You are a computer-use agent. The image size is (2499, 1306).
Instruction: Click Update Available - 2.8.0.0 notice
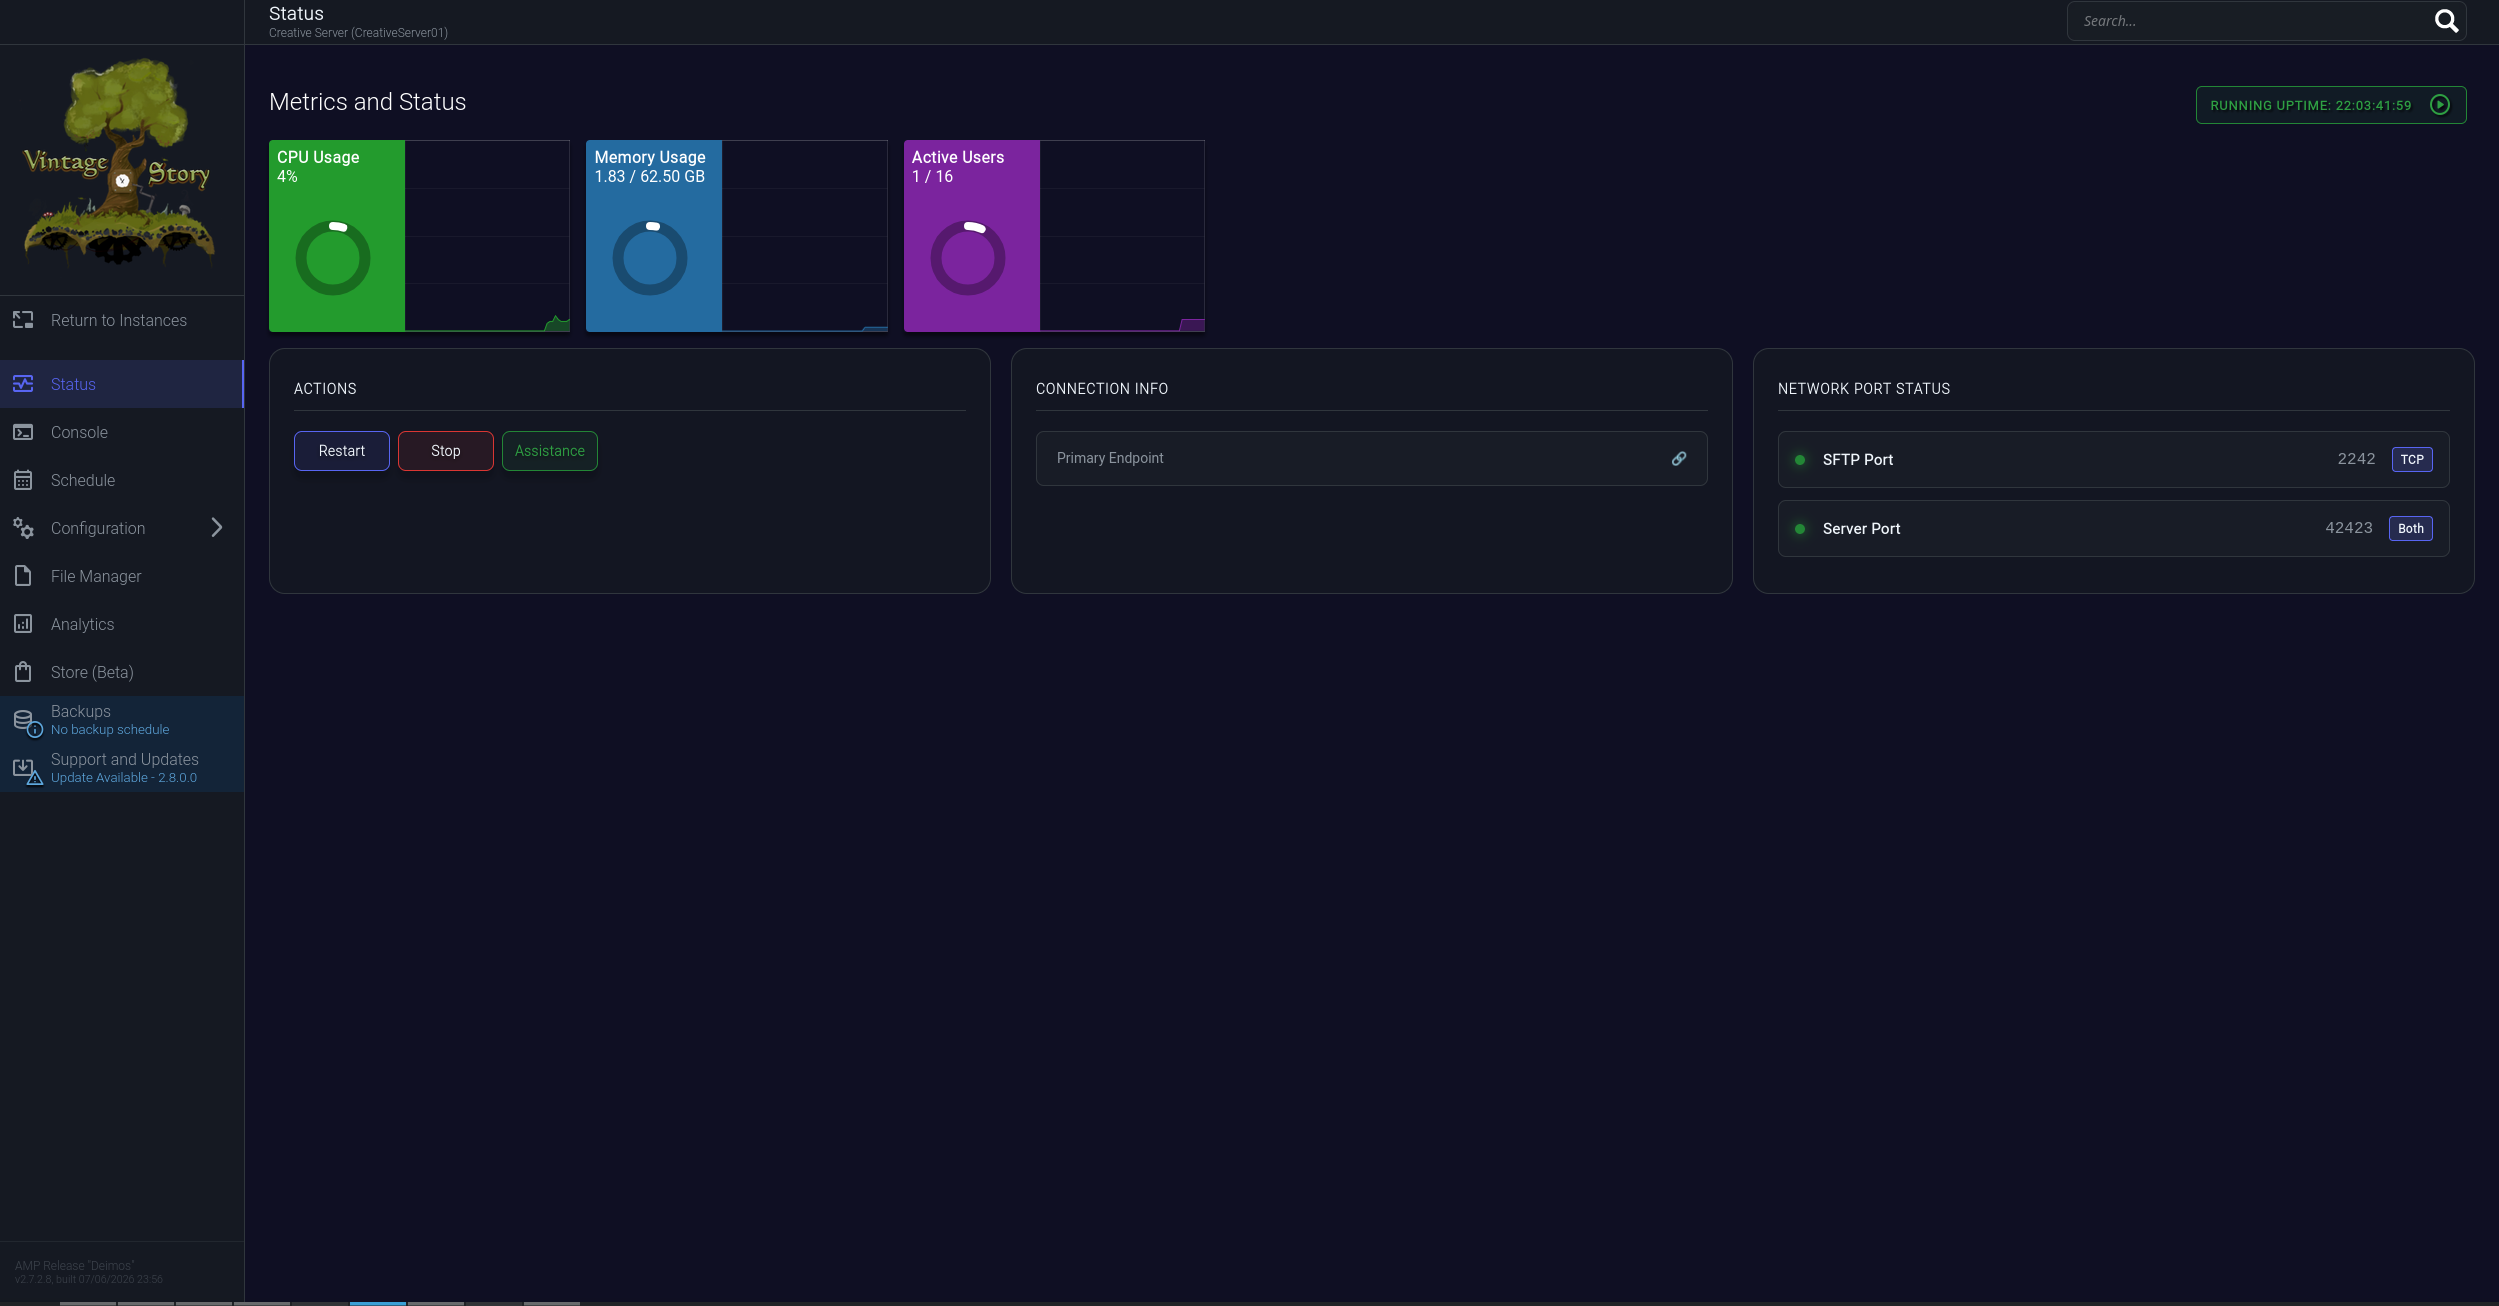[124, 778]
